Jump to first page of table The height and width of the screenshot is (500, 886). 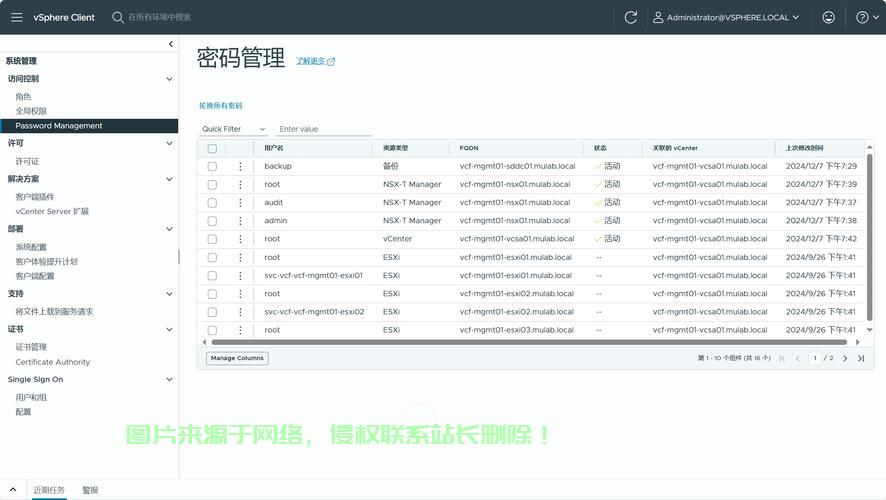pos(782,358)
